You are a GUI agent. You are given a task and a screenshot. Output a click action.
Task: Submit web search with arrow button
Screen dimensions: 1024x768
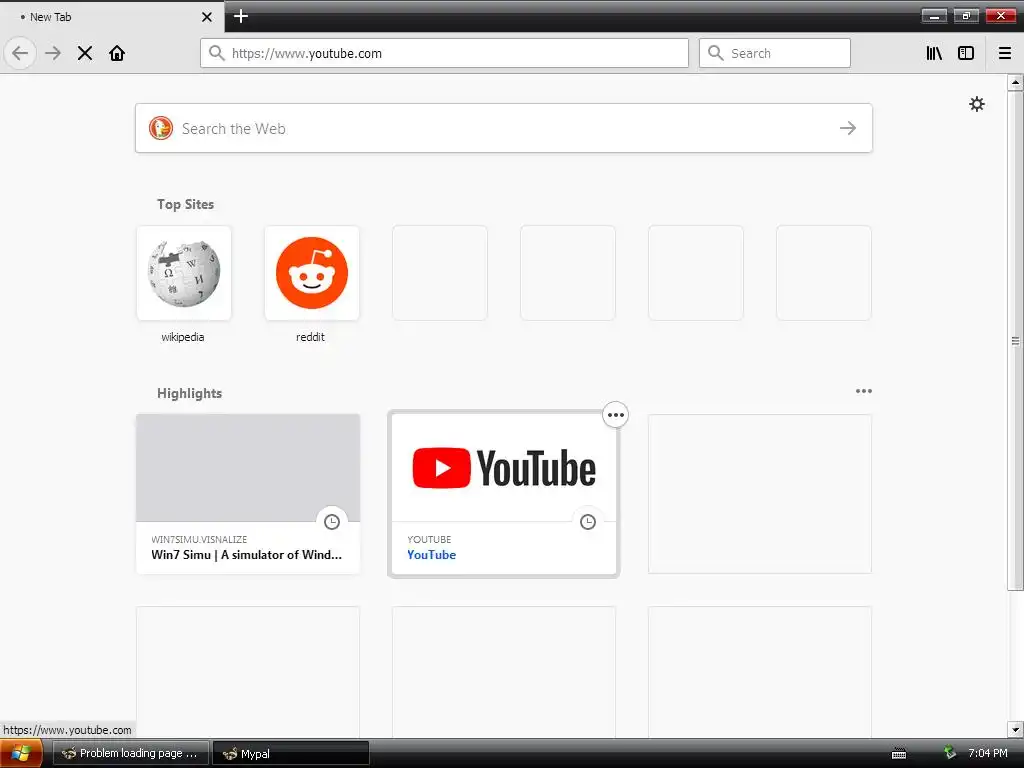tap(848, 128)
